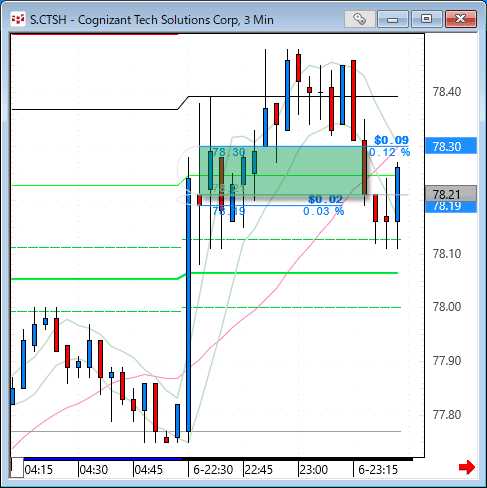Click the 78.10 price scale label
Screen dimensions: 487x488
447,254
